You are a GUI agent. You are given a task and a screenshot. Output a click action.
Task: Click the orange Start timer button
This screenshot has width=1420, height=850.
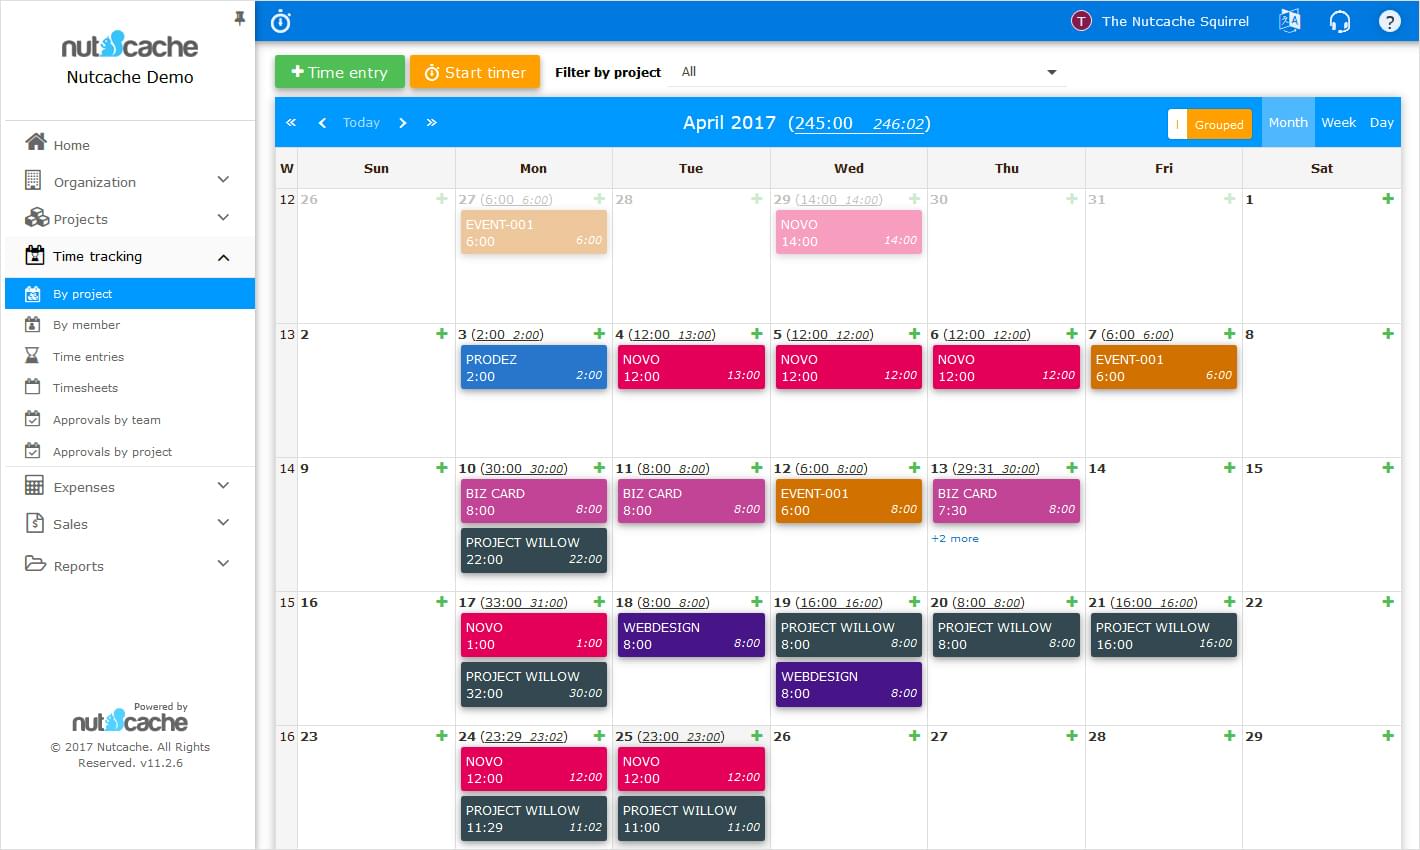(x=475, y=72)
